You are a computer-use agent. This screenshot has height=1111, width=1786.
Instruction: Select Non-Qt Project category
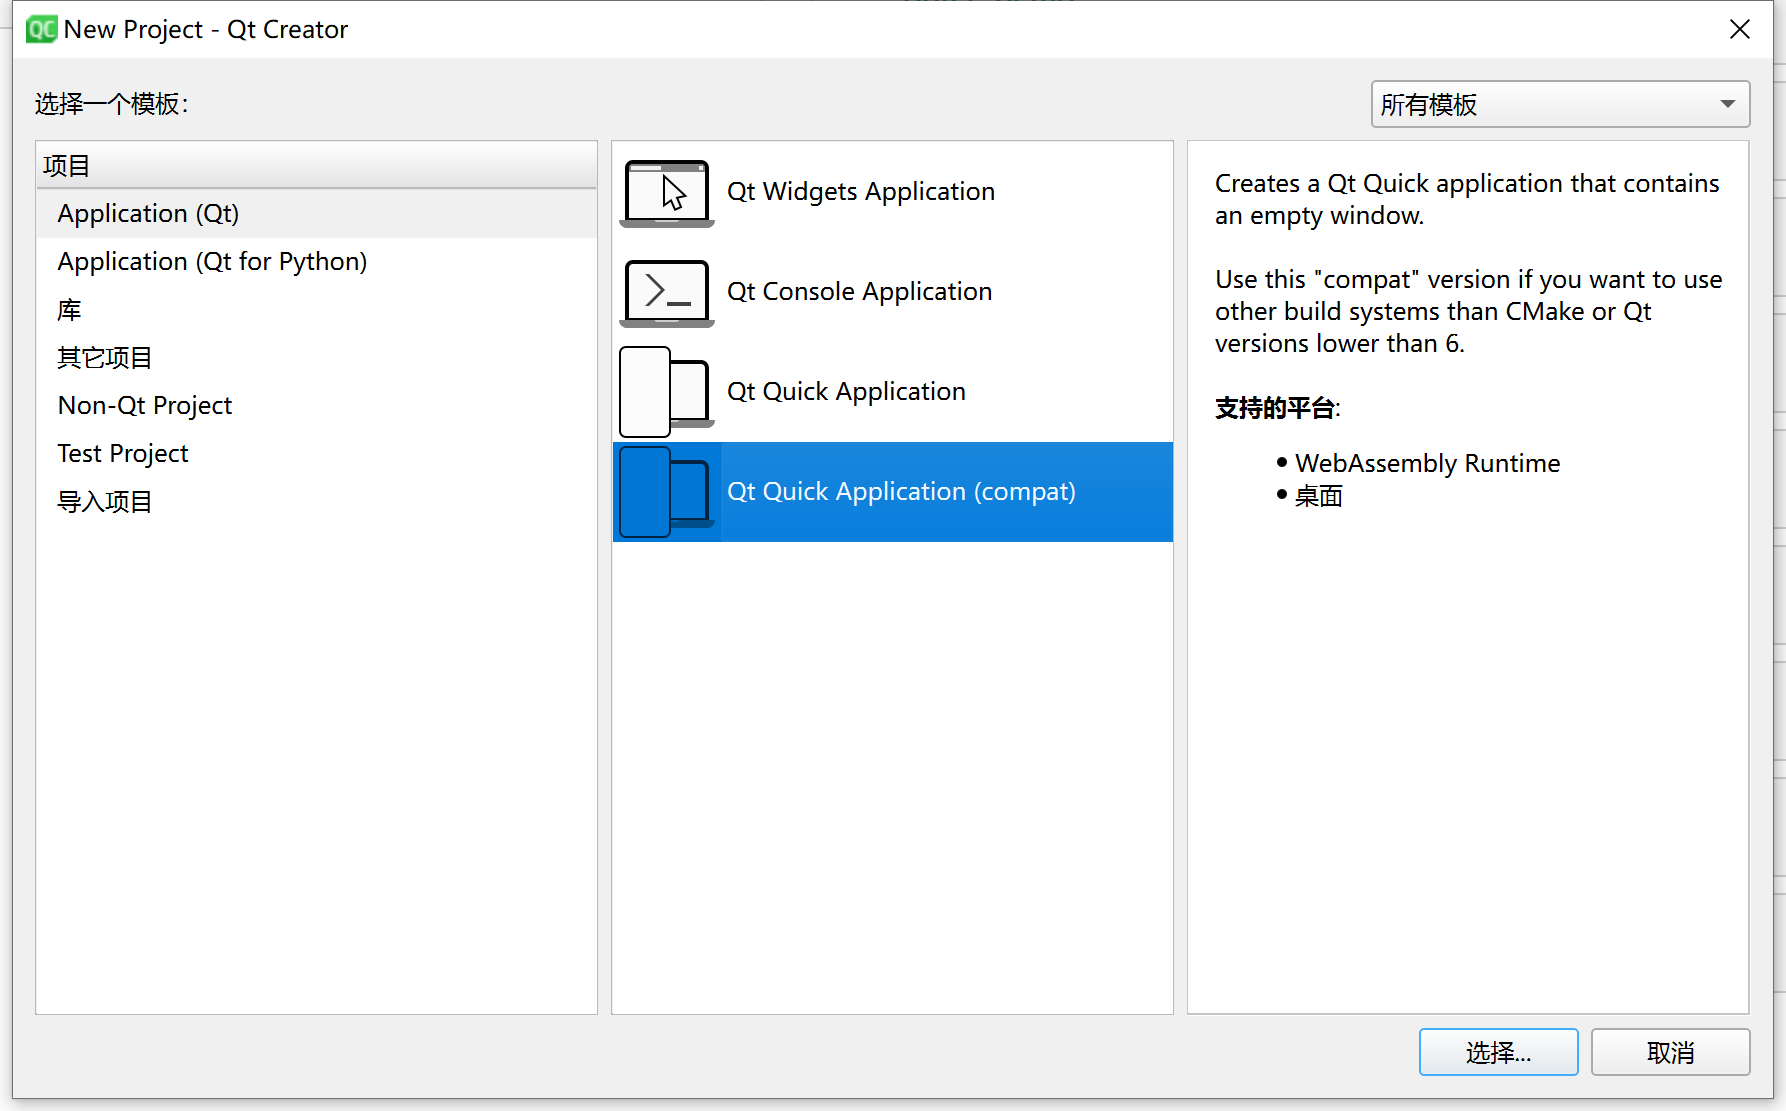pyautogui.click(x=316, y=406)
